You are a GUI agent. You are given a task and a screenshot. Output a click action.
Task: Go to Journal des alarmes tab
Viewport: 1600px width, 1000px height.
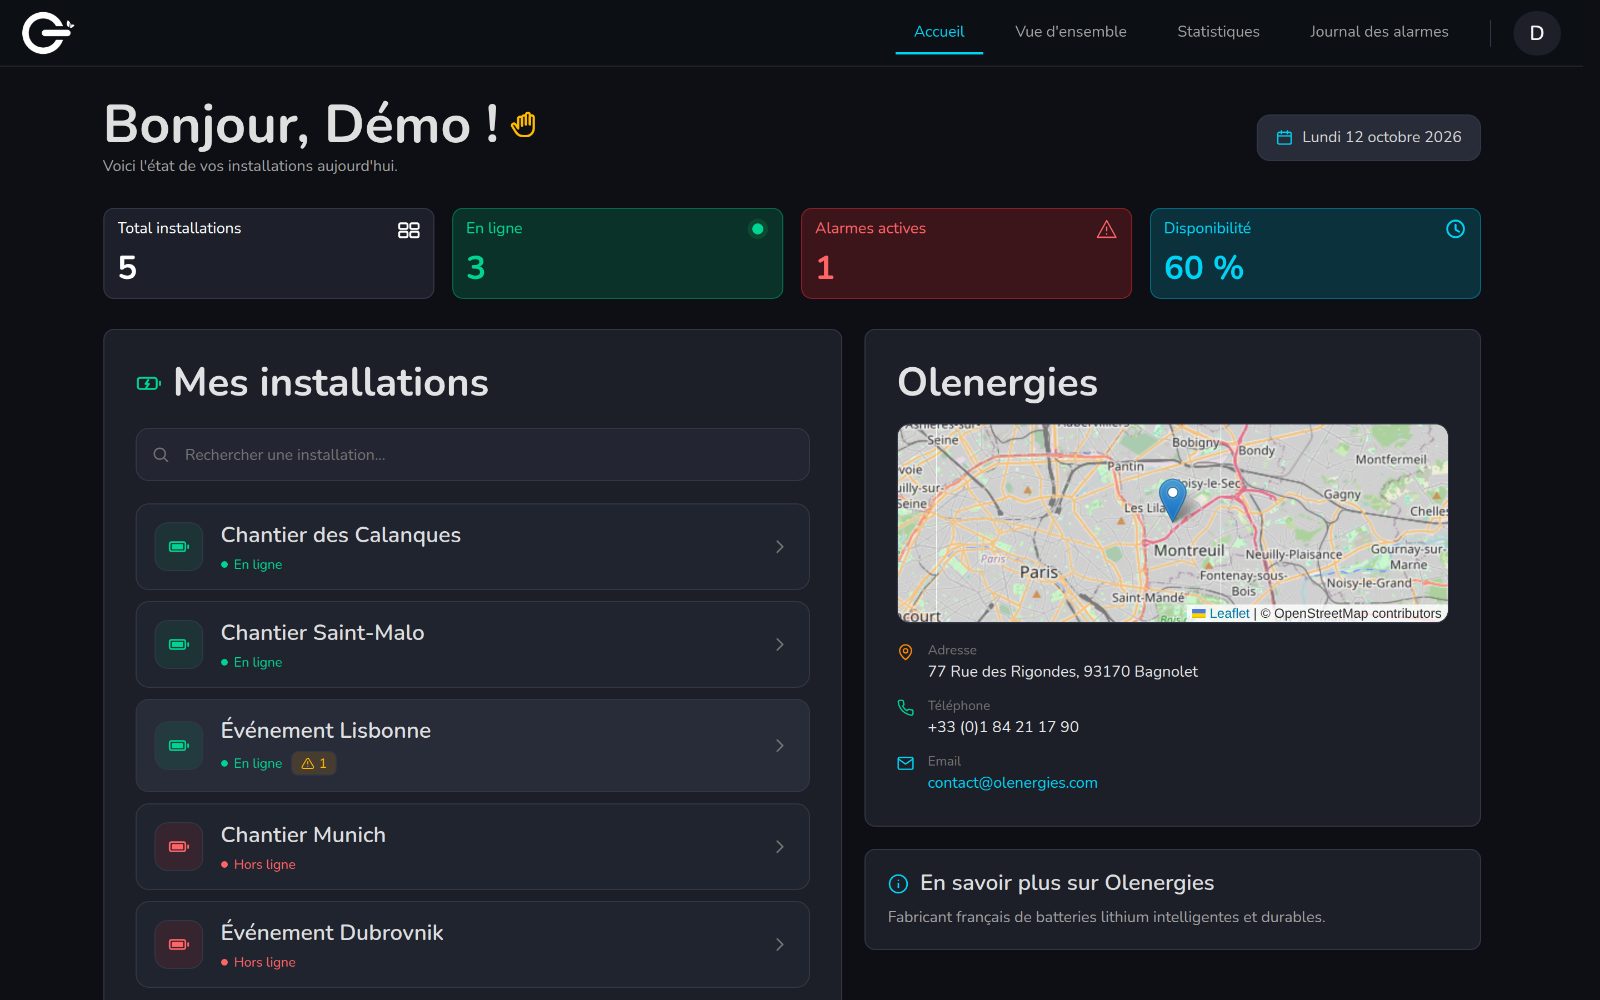pyautogui.click(x=1379, y=32)
